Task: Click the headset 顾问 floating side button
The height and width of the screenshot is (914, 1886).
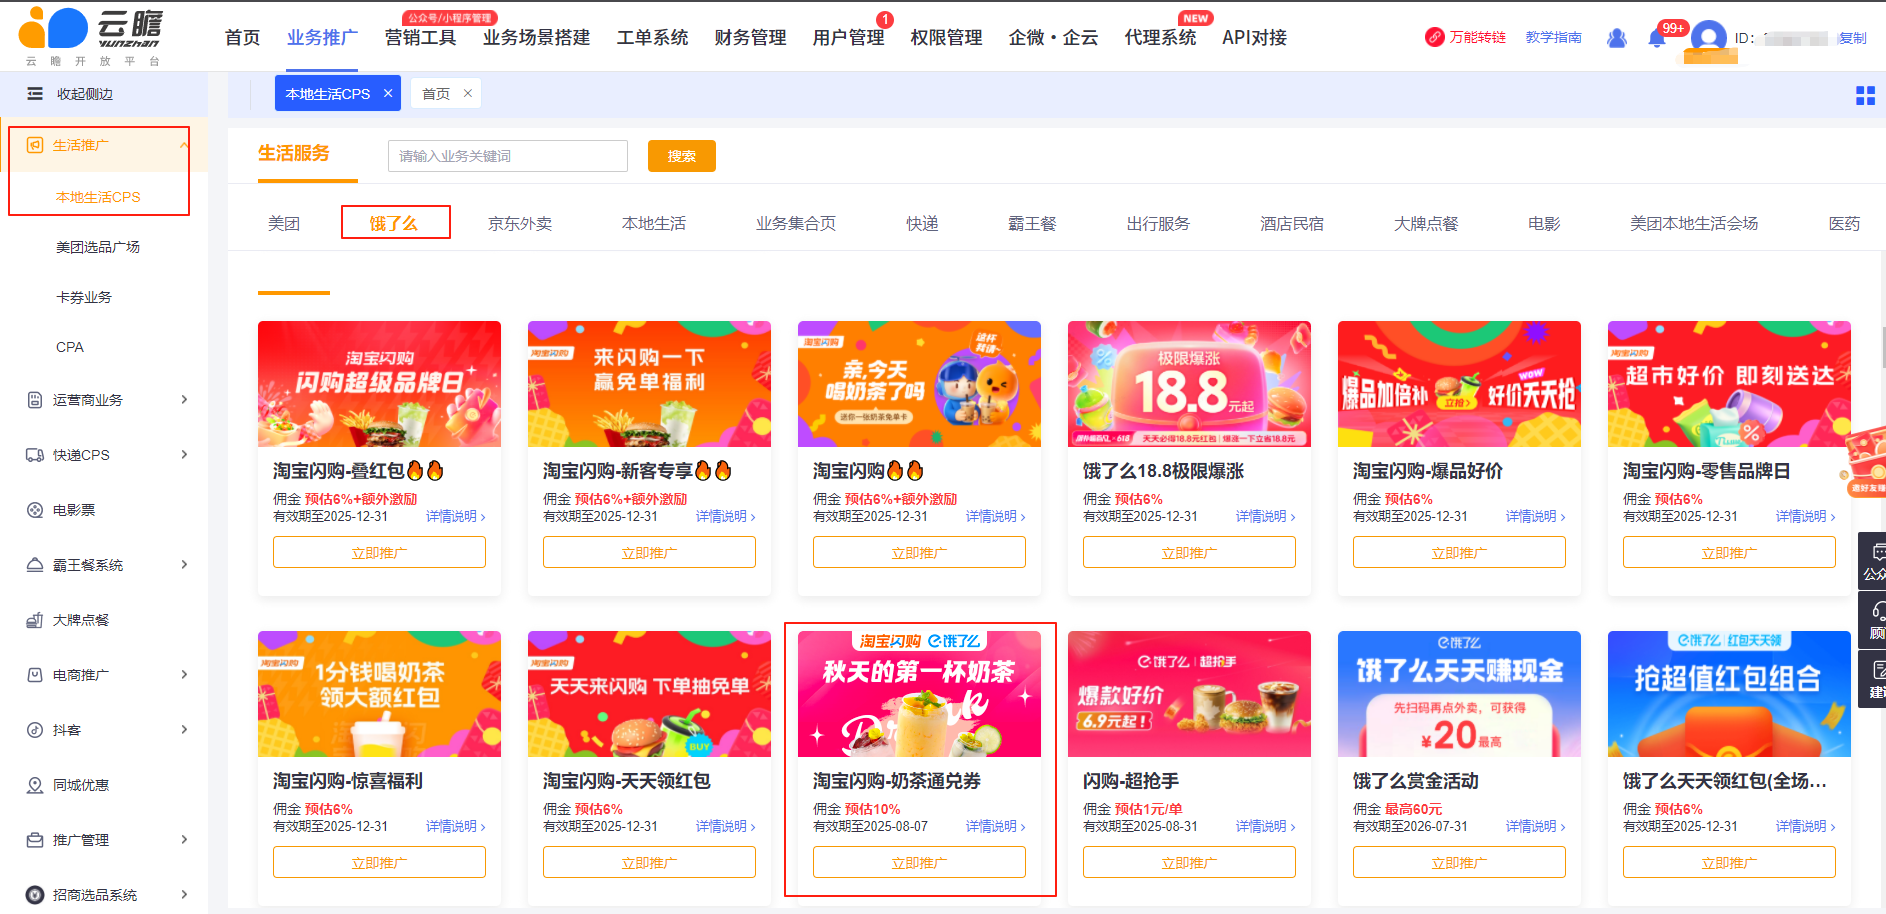Action: click(x=1873, y=620)
